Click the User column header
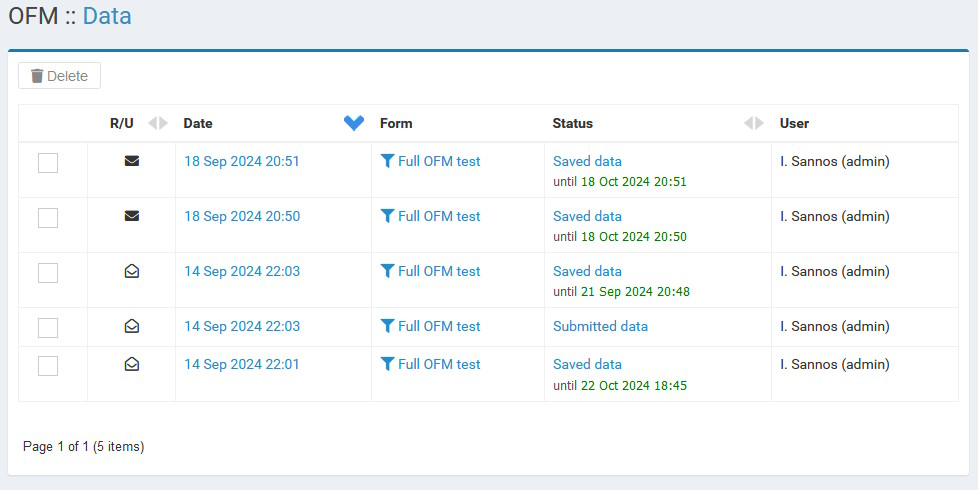 [x=794, y=123]
